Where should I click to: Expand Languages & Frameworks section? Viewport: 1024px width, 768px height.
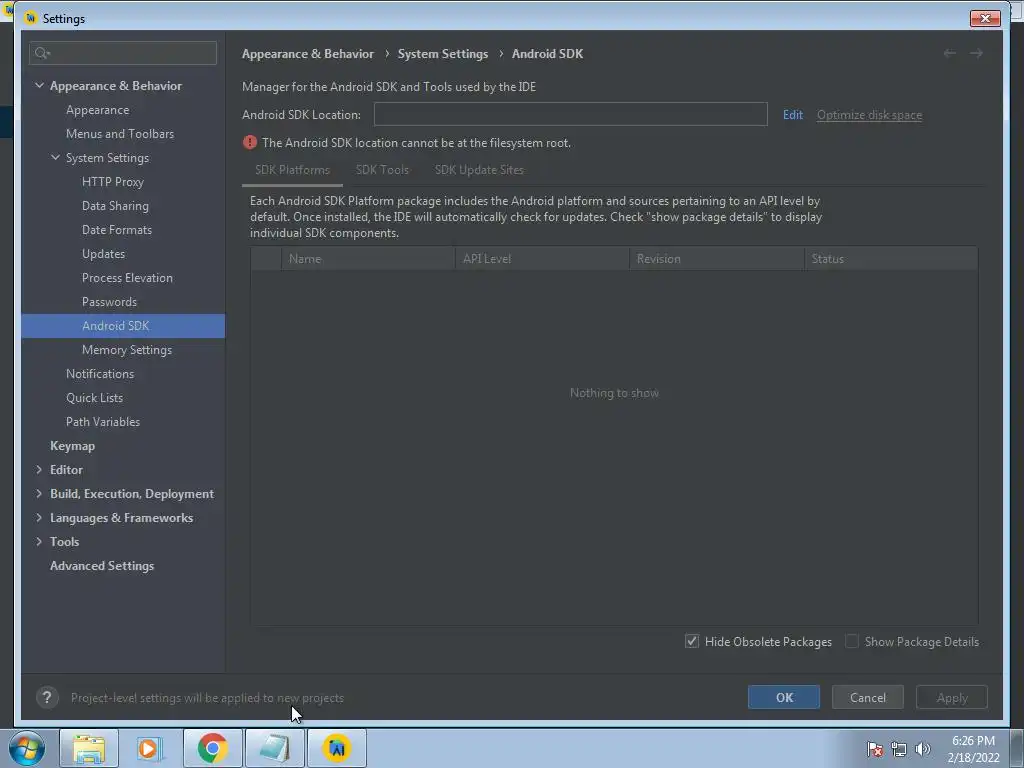click(x=39, y=517)
